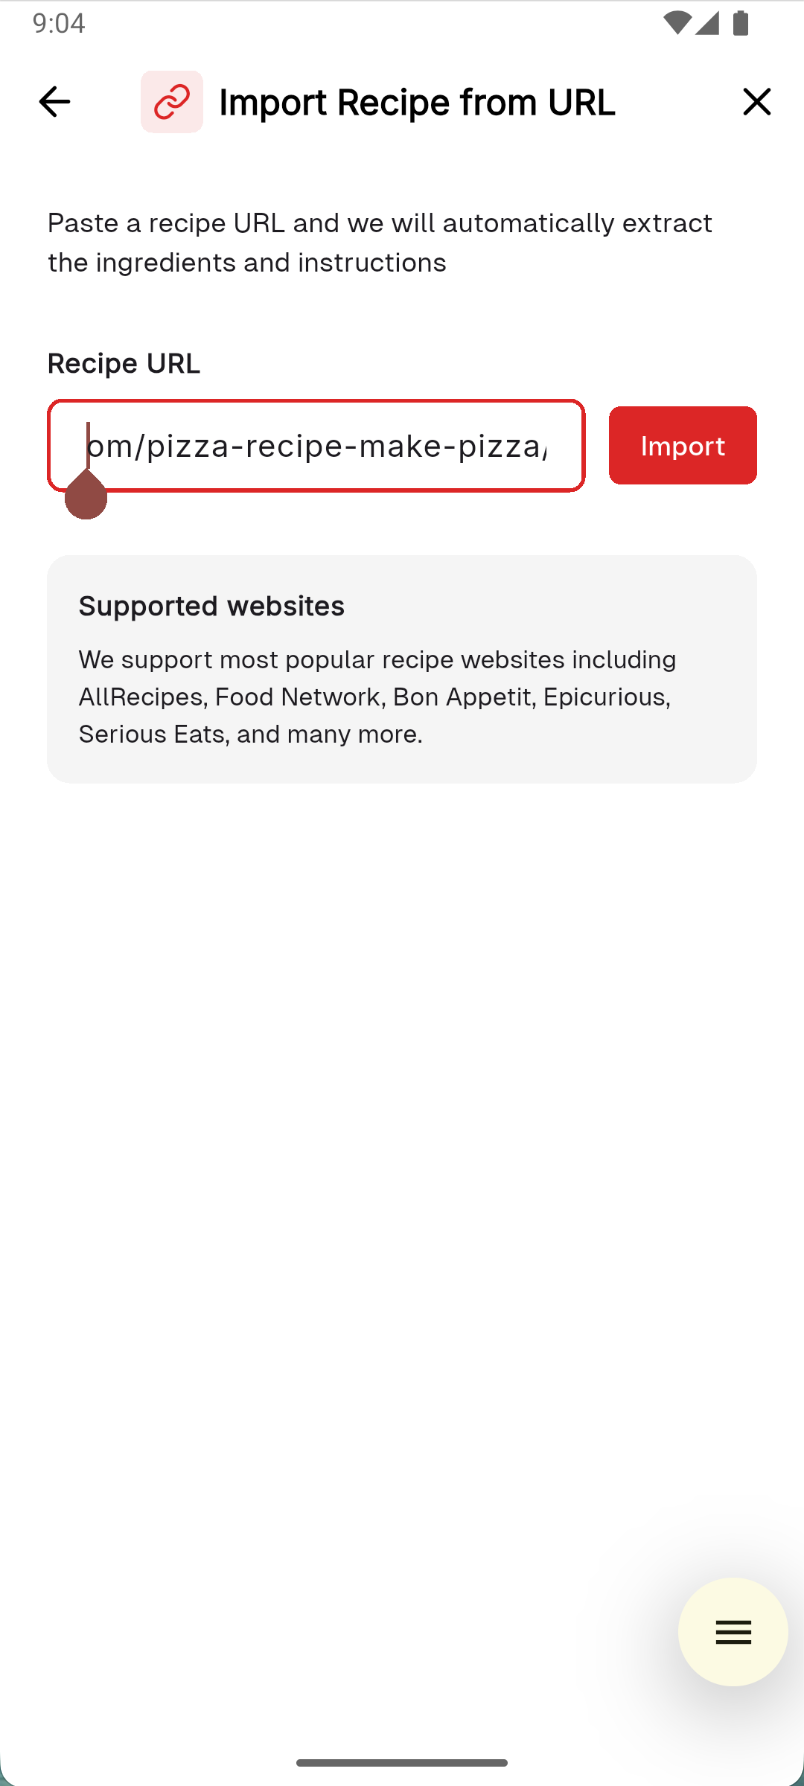The width and height of the screenshot is (804, 1786).
Task: Close the Import Recipe screen
Action: point(757,102)
